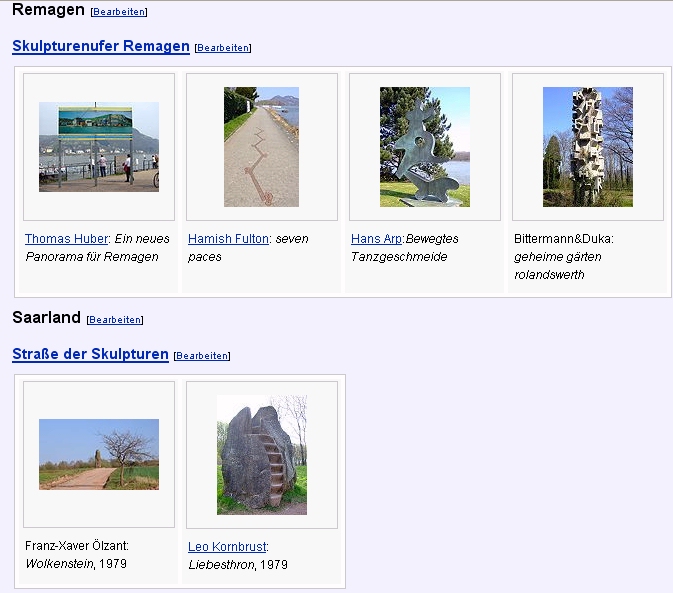Follow the Hans Arp artist link

pyautogui.click(x=376, y=239)
